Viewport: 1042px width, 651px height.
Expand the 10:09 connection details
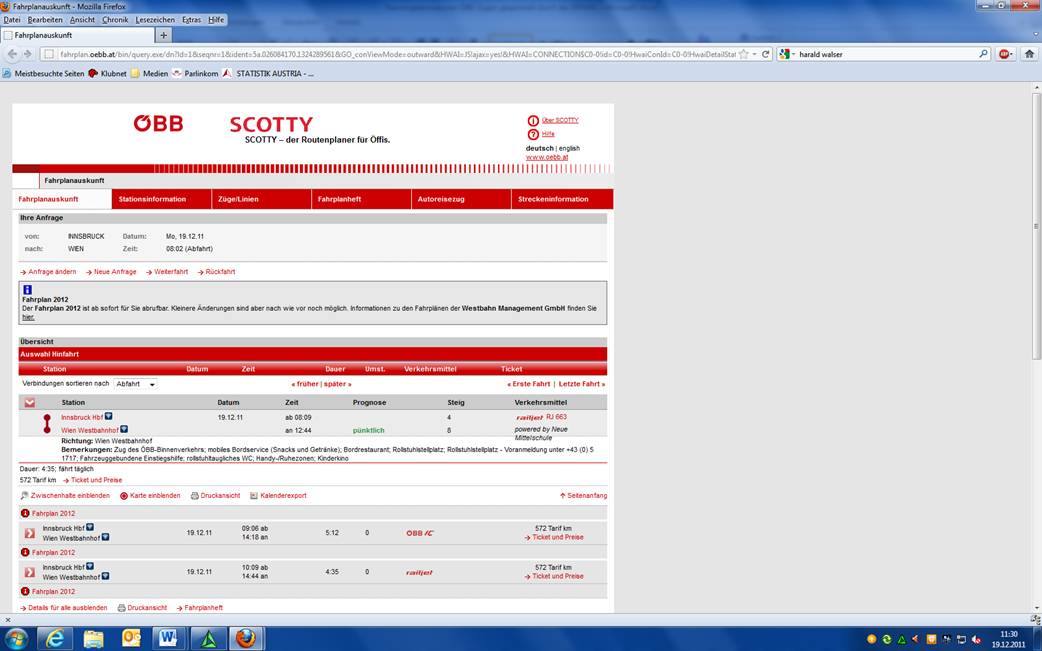click(x=30, y=572)
